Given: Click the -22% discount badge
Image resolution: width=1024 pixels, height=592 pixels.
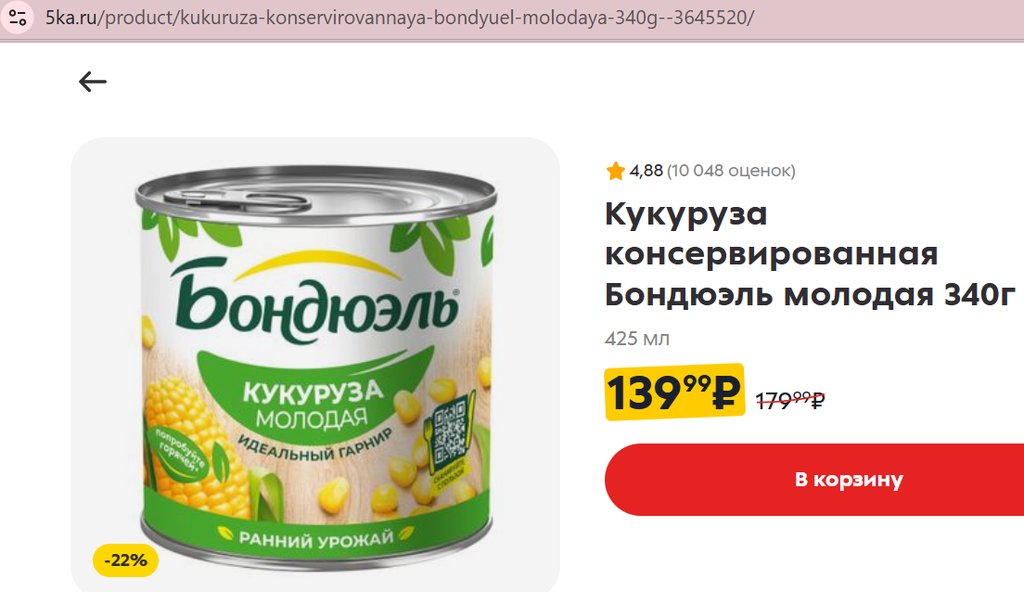Looking at the screenshot, I should coord(125,560).
